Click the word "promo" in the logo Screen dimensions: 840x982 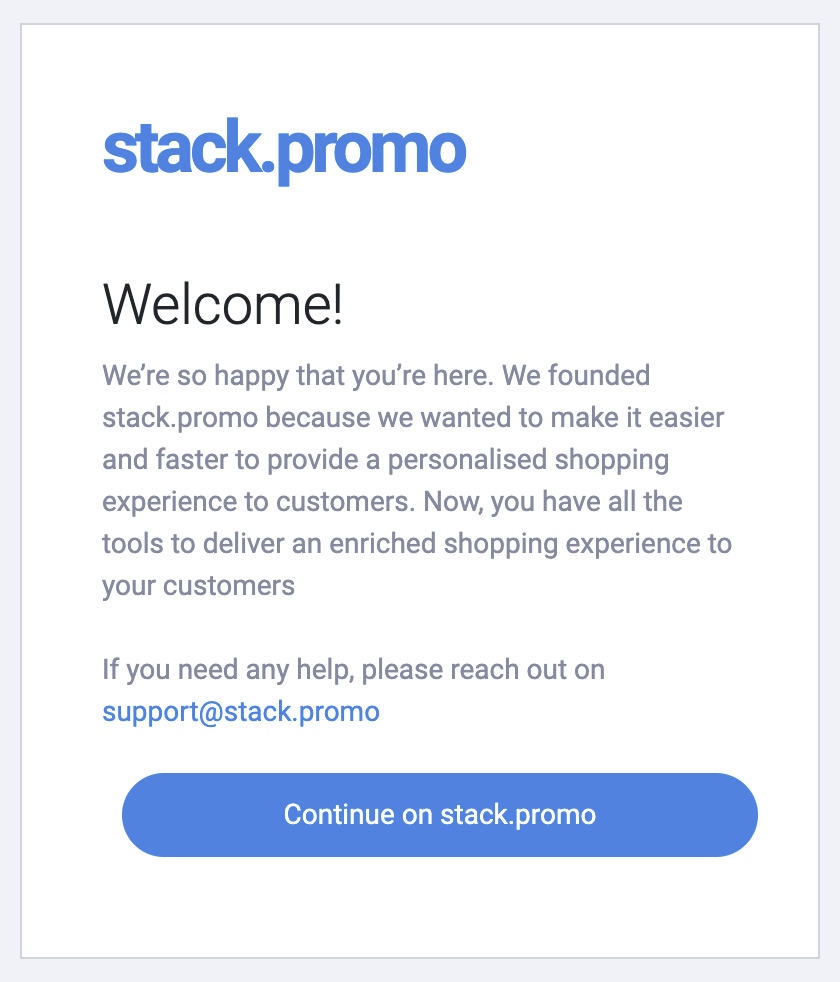coord(371,155)
